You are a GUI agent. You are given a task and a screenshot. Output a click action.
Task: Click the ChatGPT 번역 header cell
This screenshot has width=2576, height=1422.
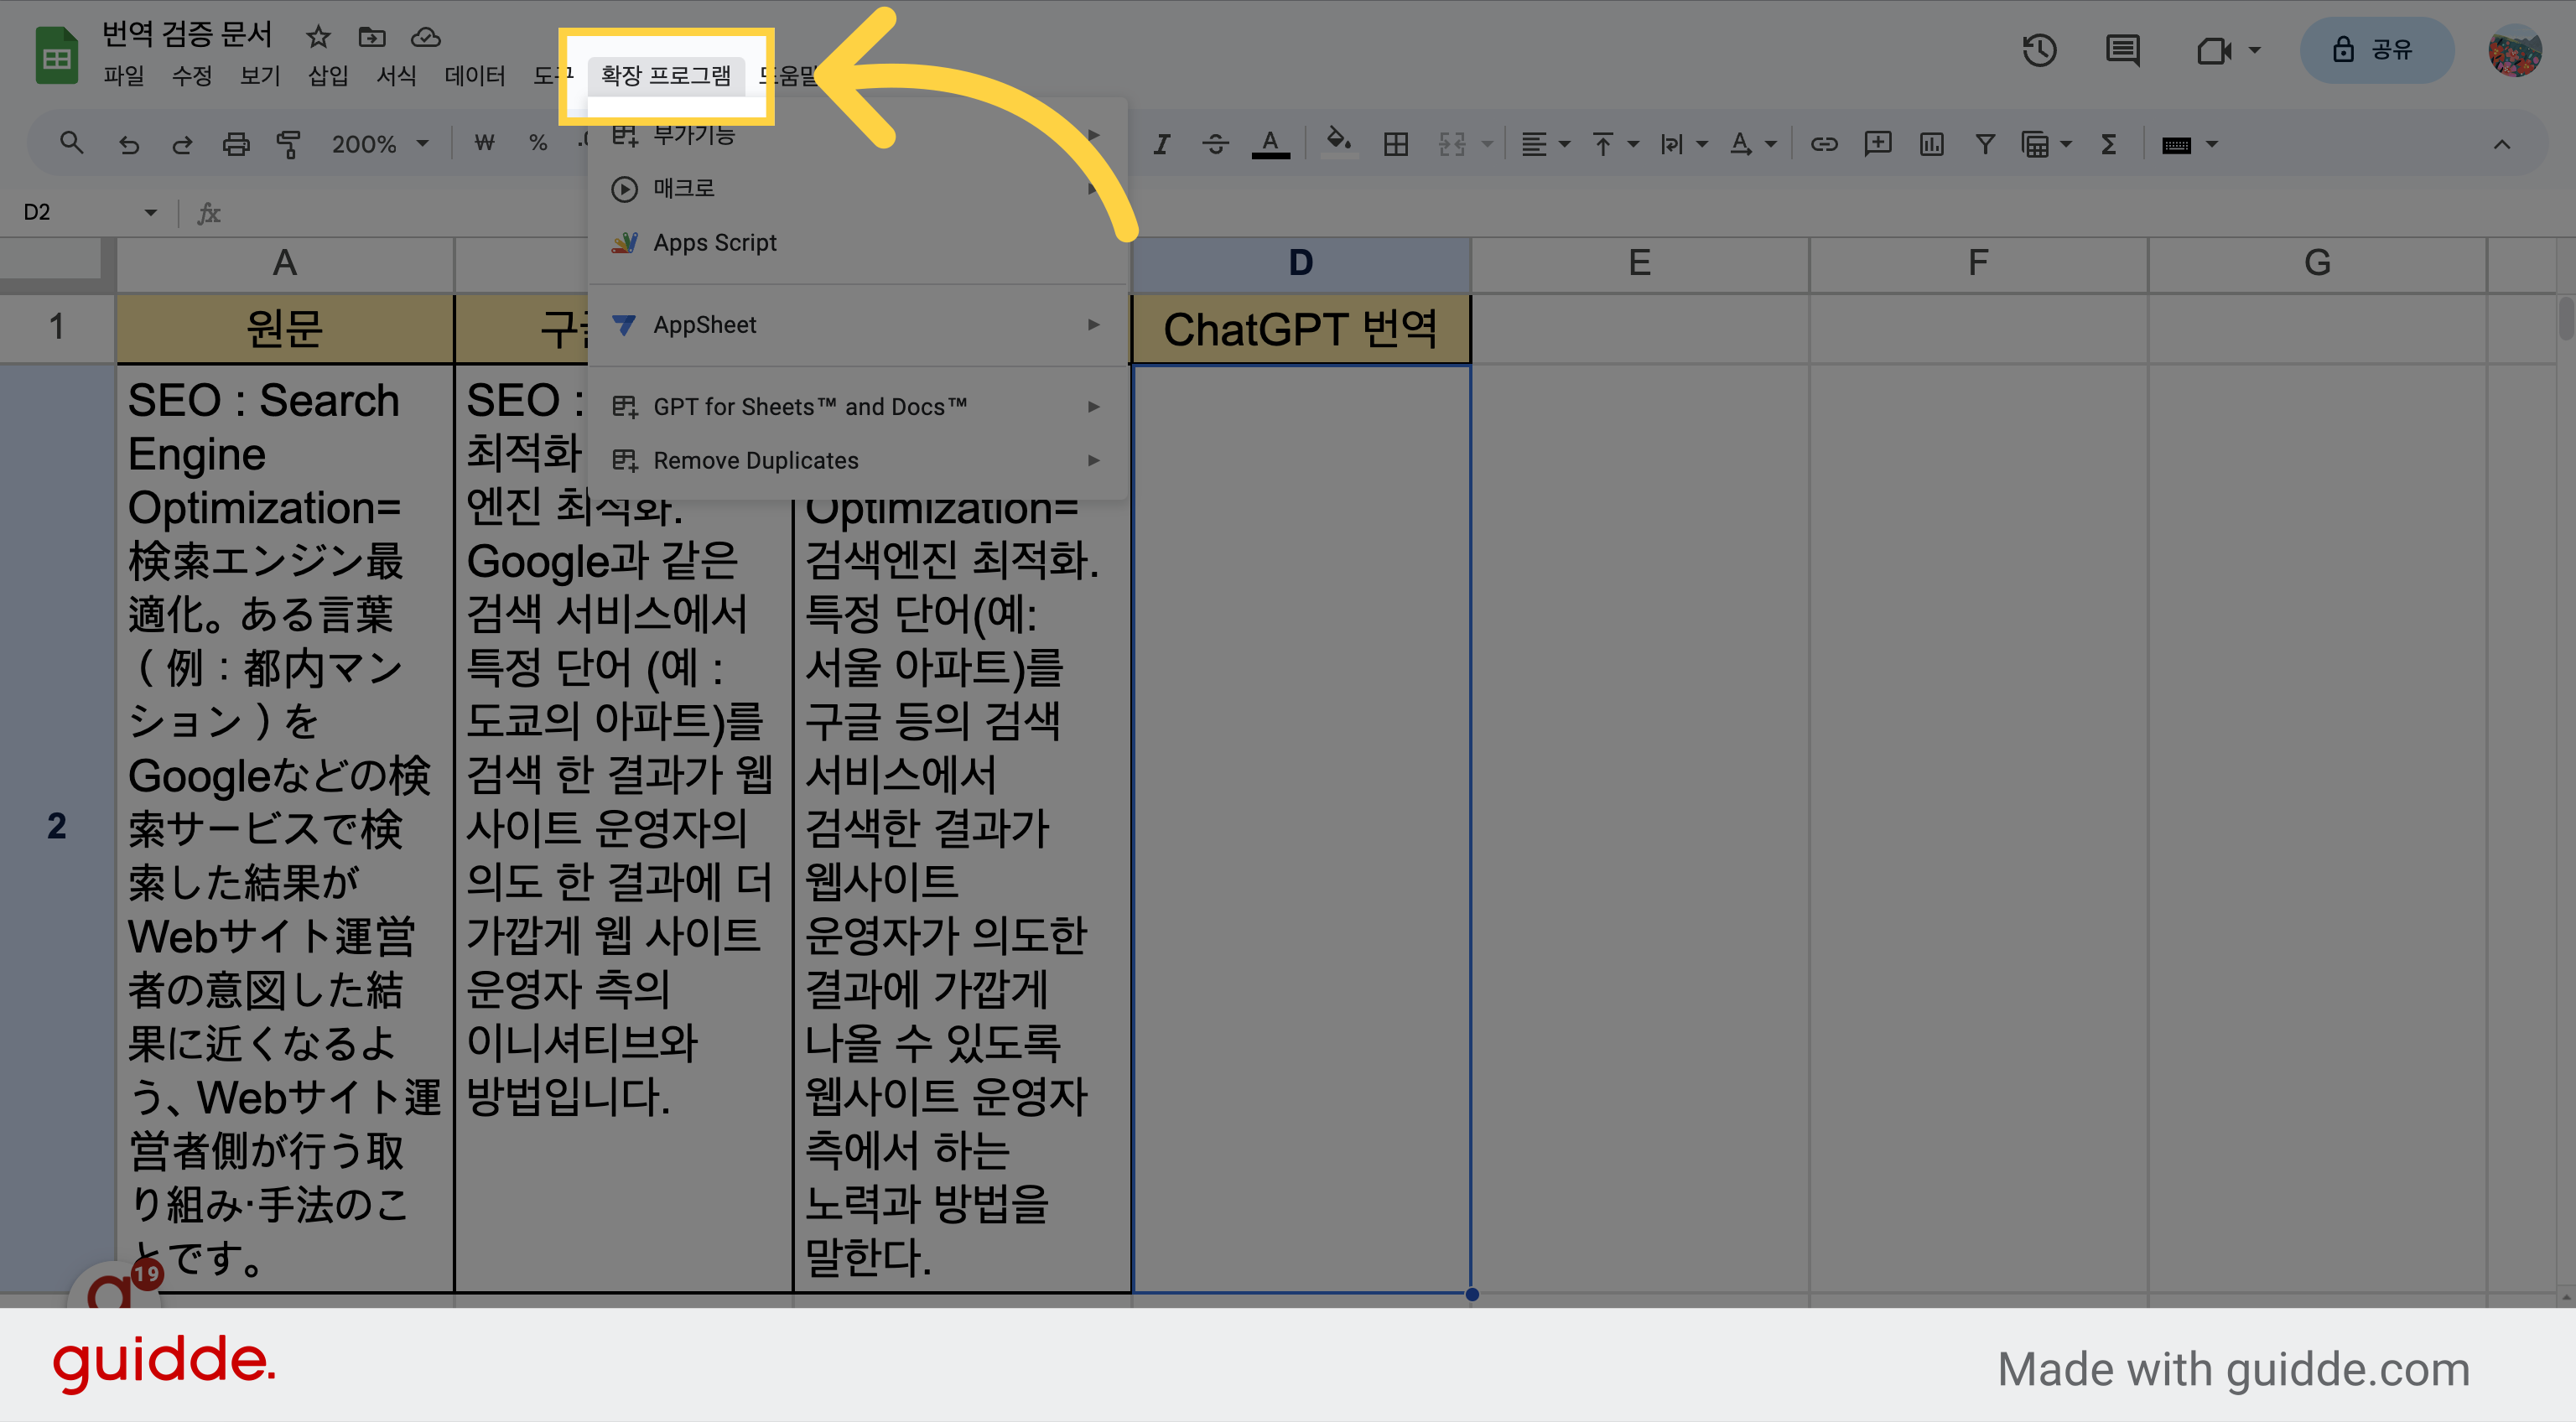click(1300, 329)
